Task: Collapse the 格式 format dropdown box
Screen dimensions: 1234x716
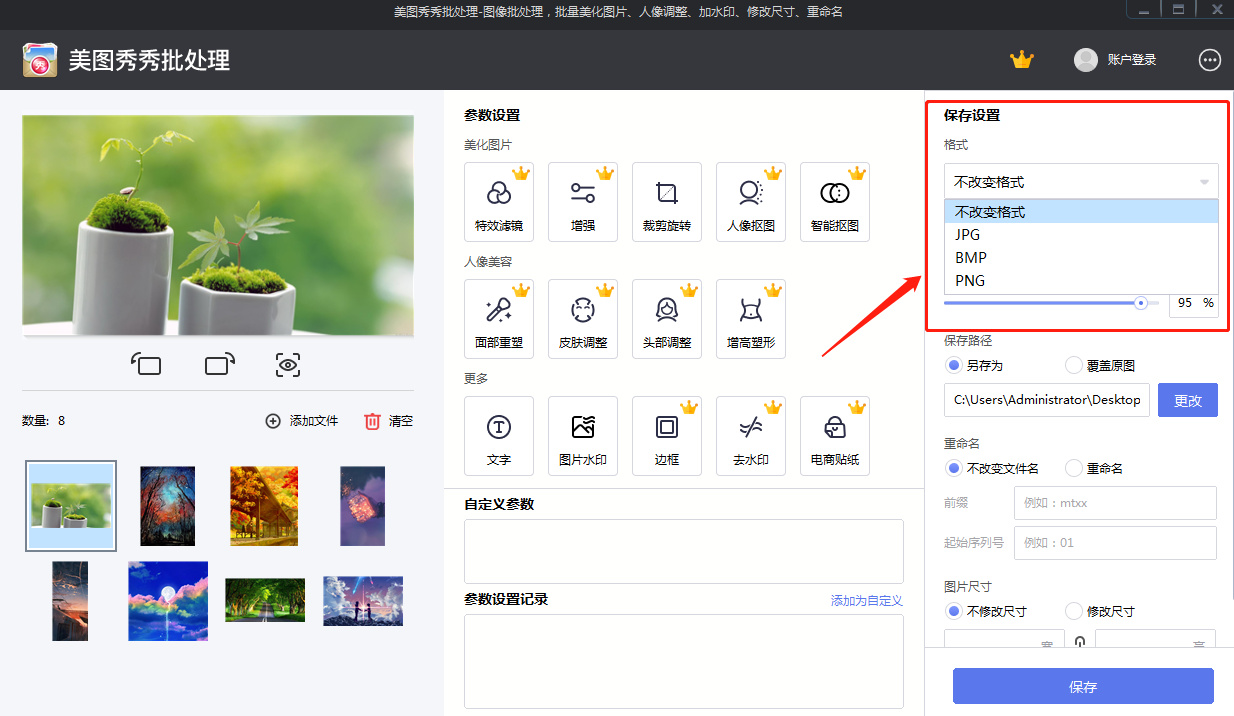Action: pos(1081,182)
